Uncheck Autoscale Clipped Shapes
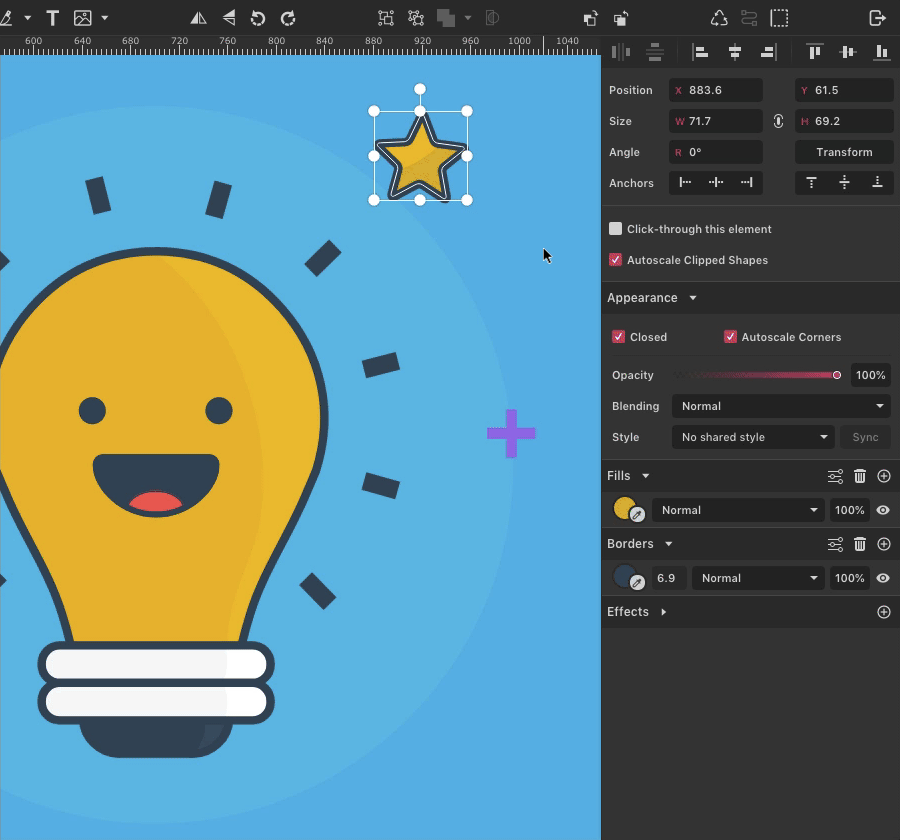Screen dimensions: 900x840 click(x=617, y=260)
